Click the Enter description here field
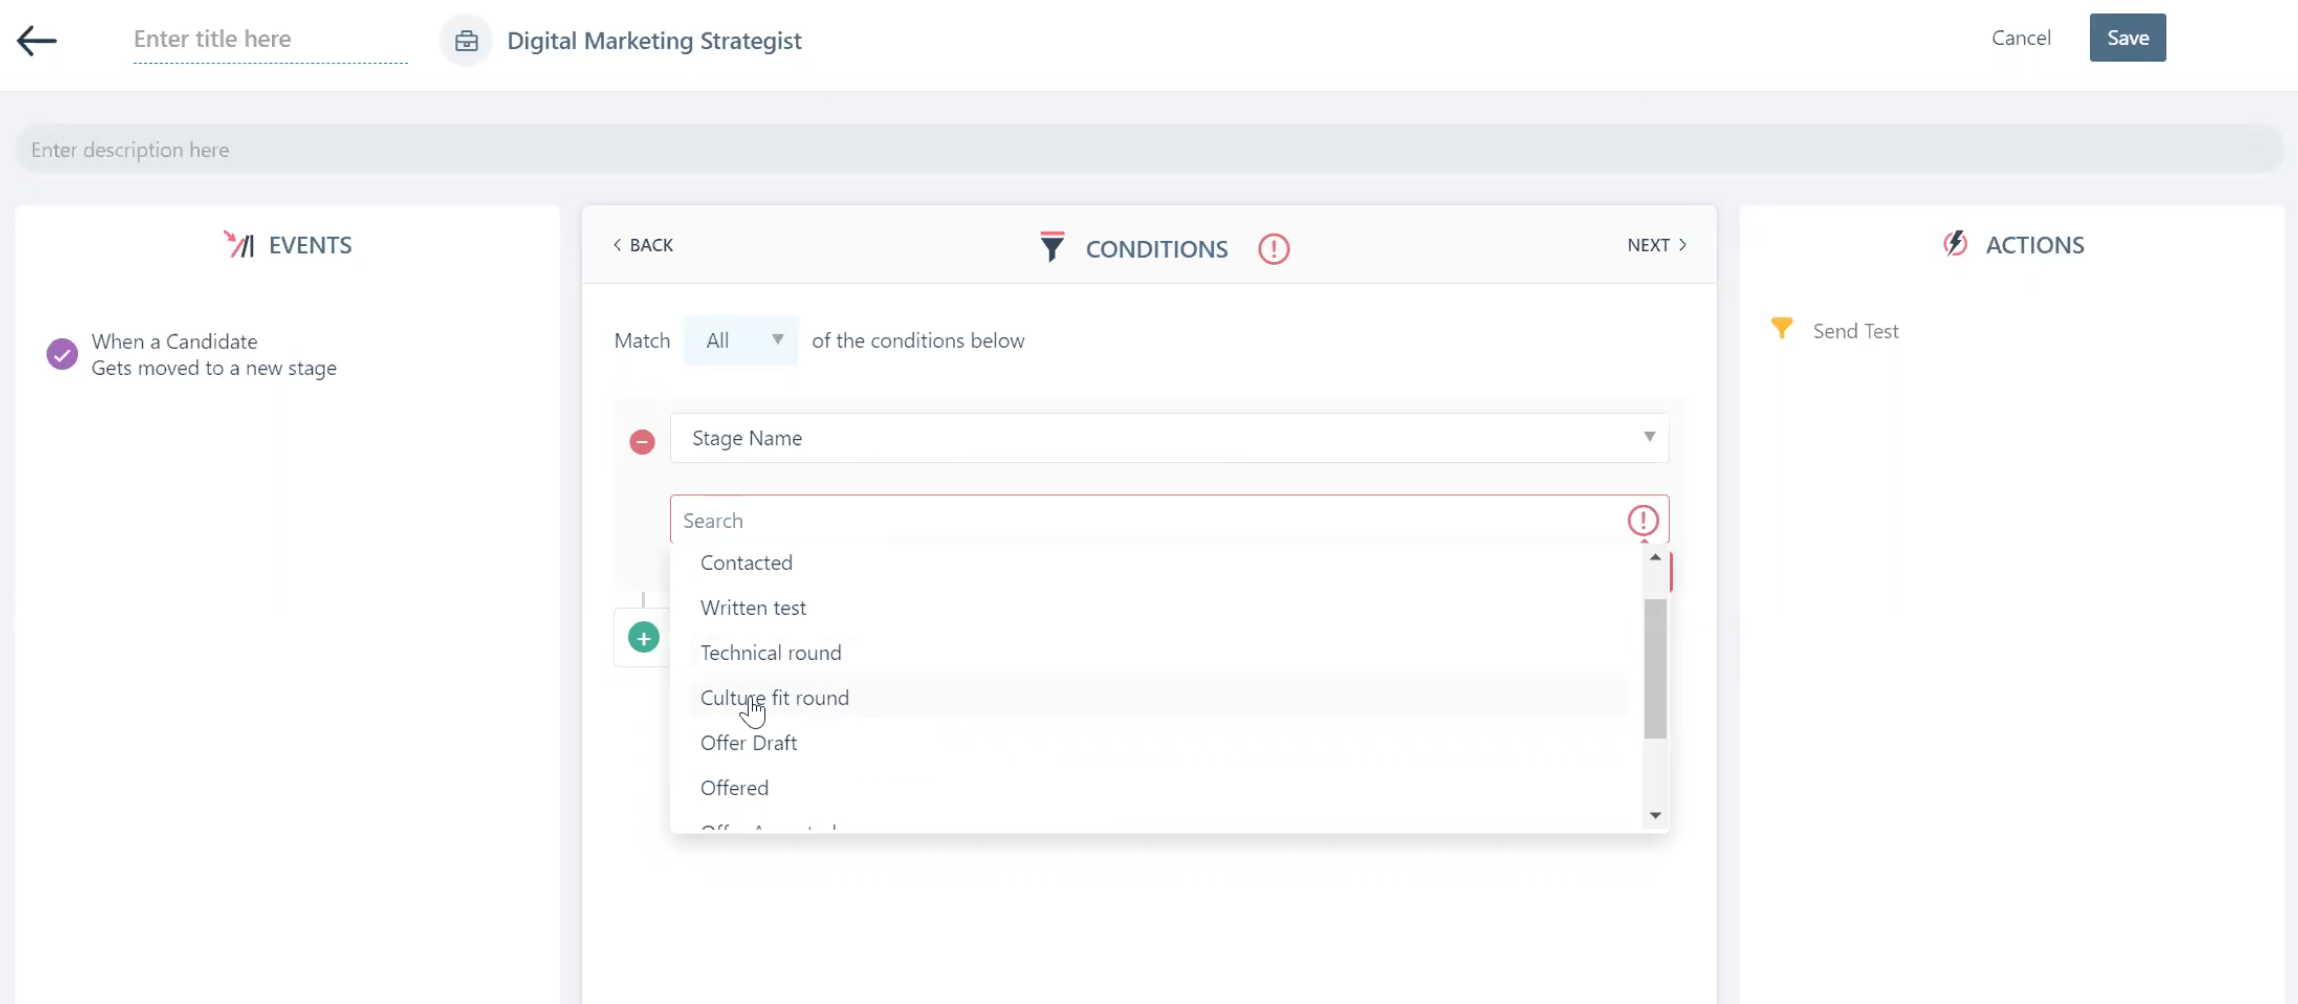The width and height of the screenshot is (2298, 1004). [1149, 149]
